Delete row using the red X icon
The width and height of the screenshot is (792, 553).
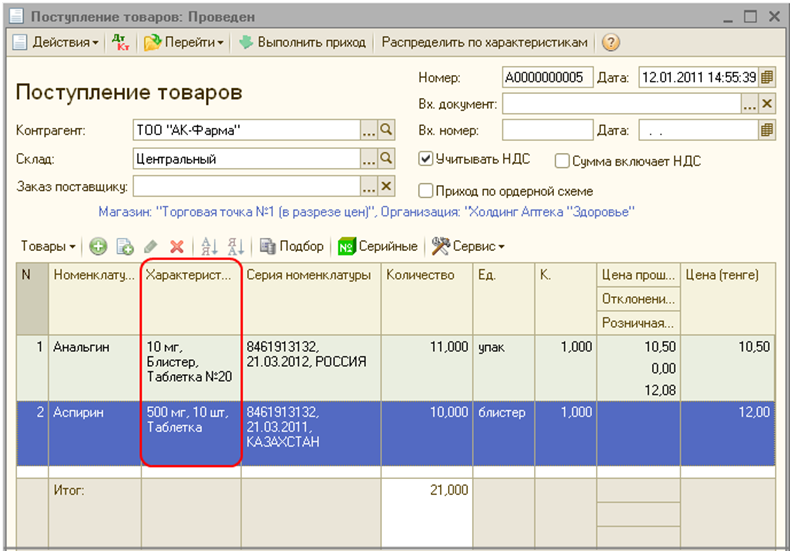[x=177, y=246]
